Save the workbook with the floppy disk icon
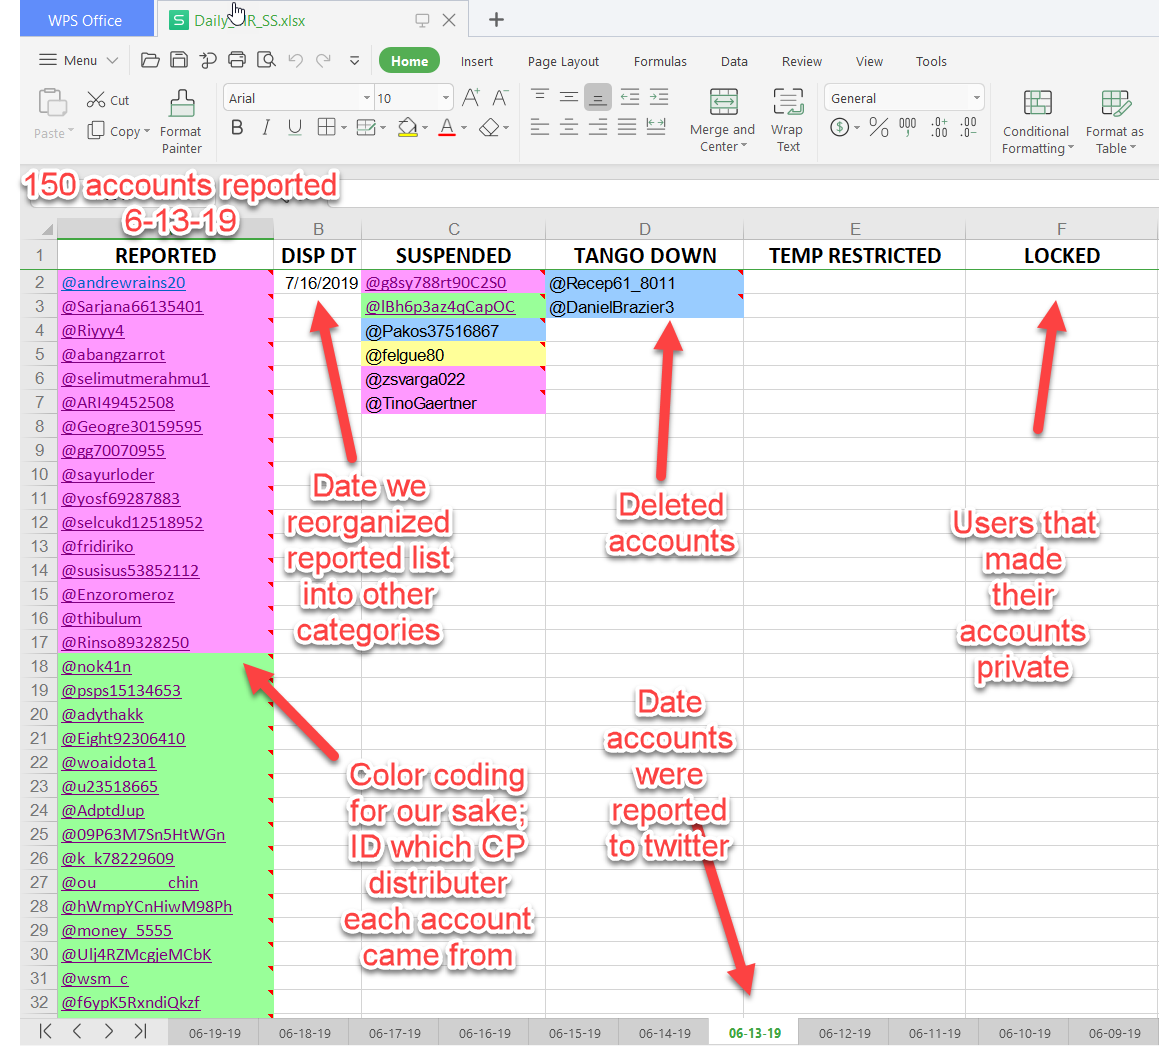 (x=179, y=61)
